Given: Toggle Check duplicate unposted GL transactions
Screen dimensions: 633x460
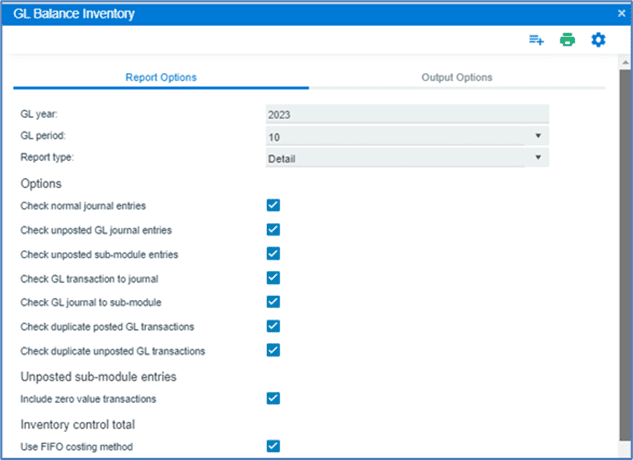Looking at the screenshot, I should point(273,350).
